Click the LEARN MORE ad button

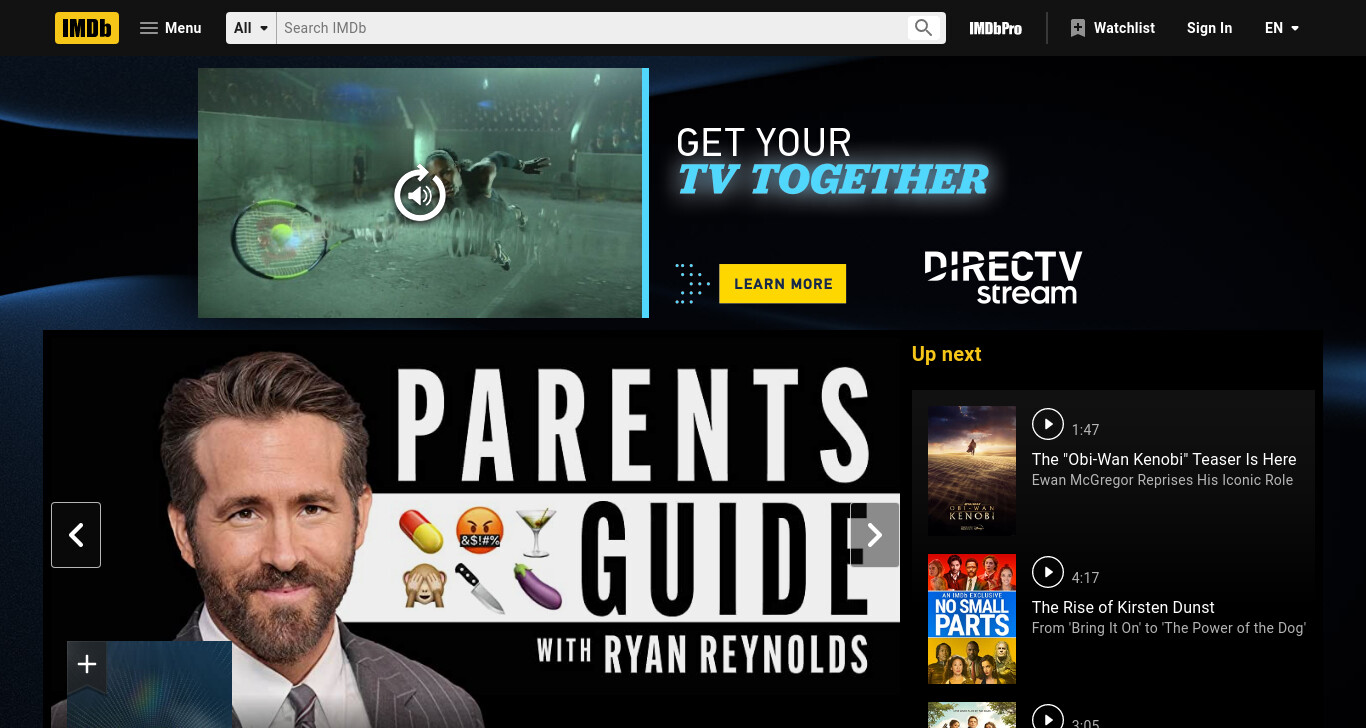click(x=783, y=284)
